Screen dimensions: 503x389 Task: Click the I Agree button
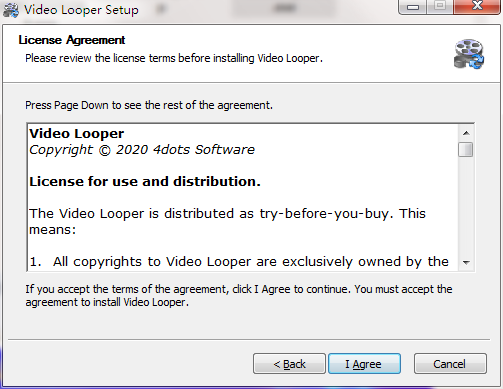(x=364, y=364)
